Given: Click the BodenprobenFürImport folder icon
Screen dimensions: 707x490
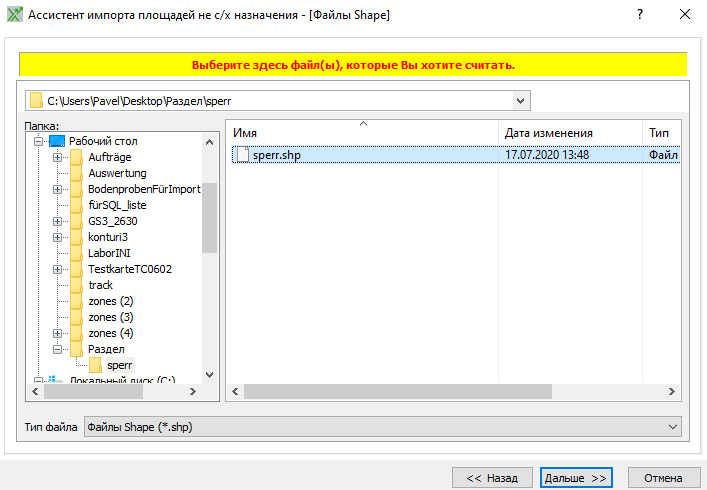Looking at the screenshot, I should pyautogui.click(x=76, y=189).
